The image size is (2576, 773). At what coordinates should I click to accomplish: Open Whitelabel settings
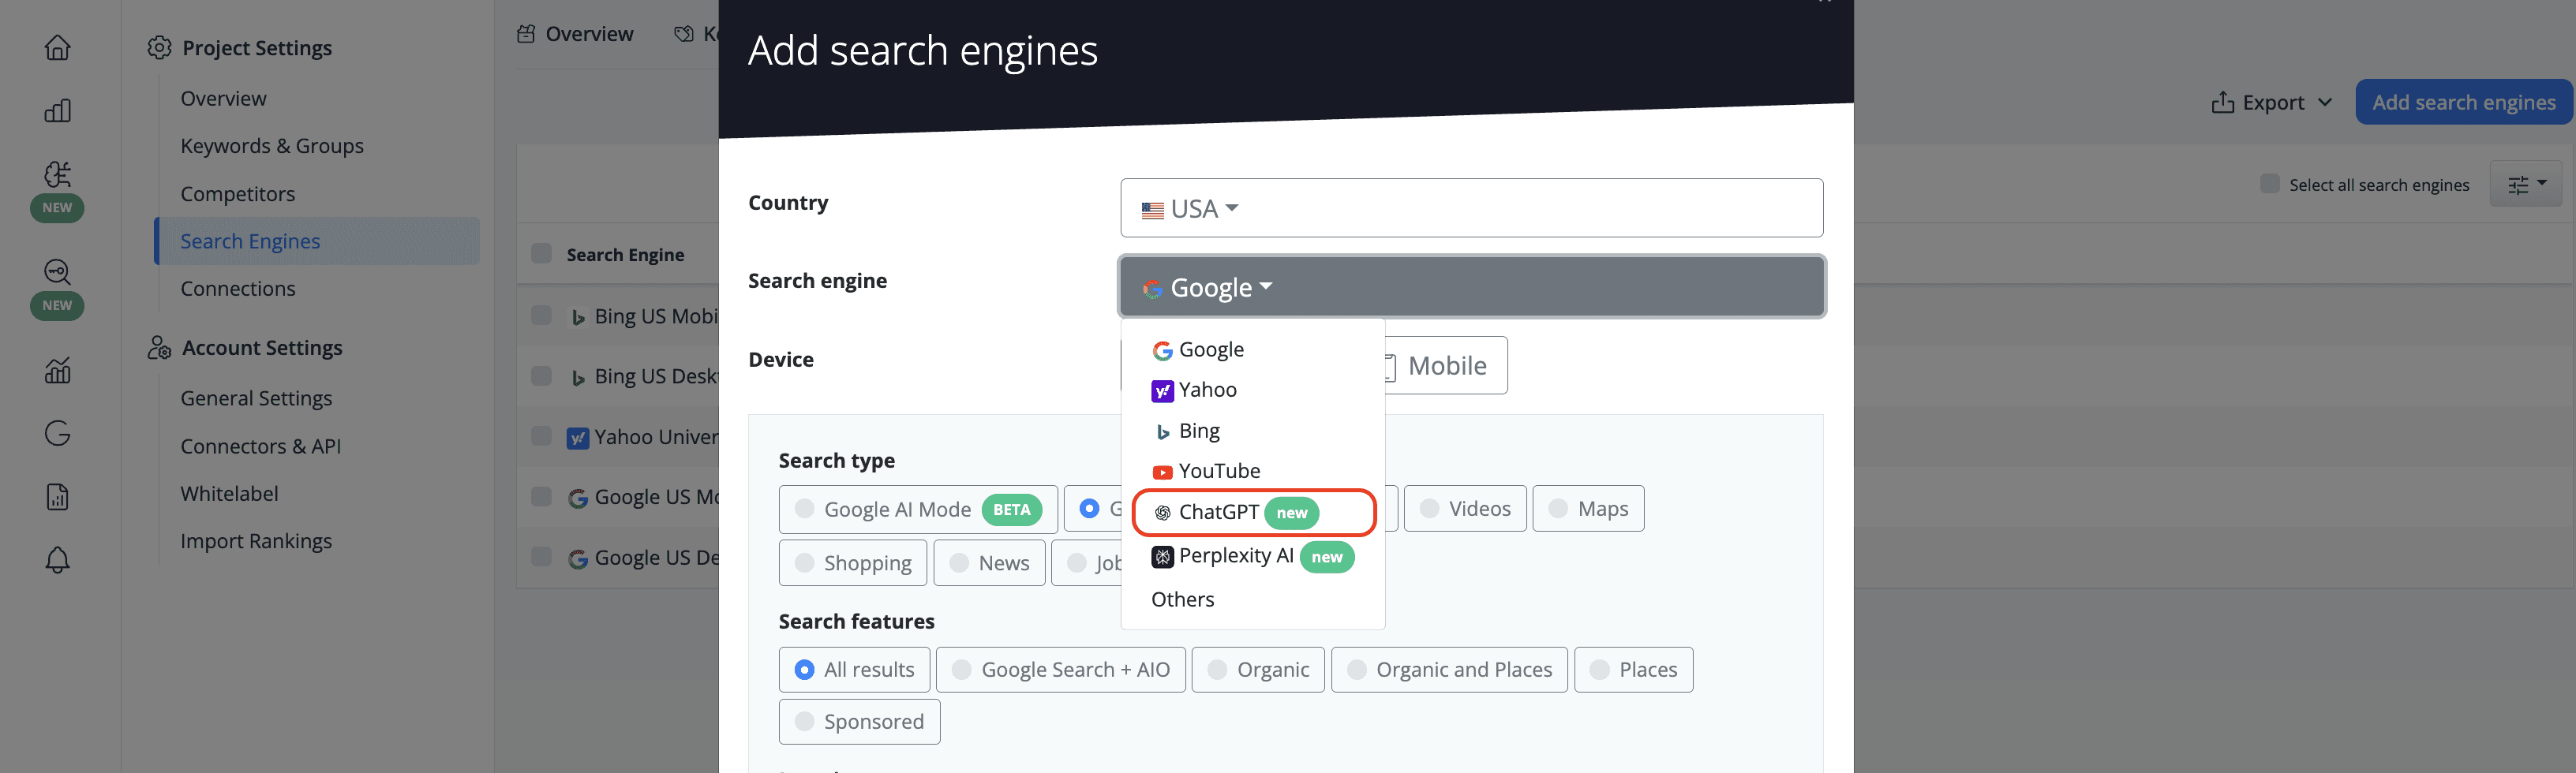[x=229, y=493]
